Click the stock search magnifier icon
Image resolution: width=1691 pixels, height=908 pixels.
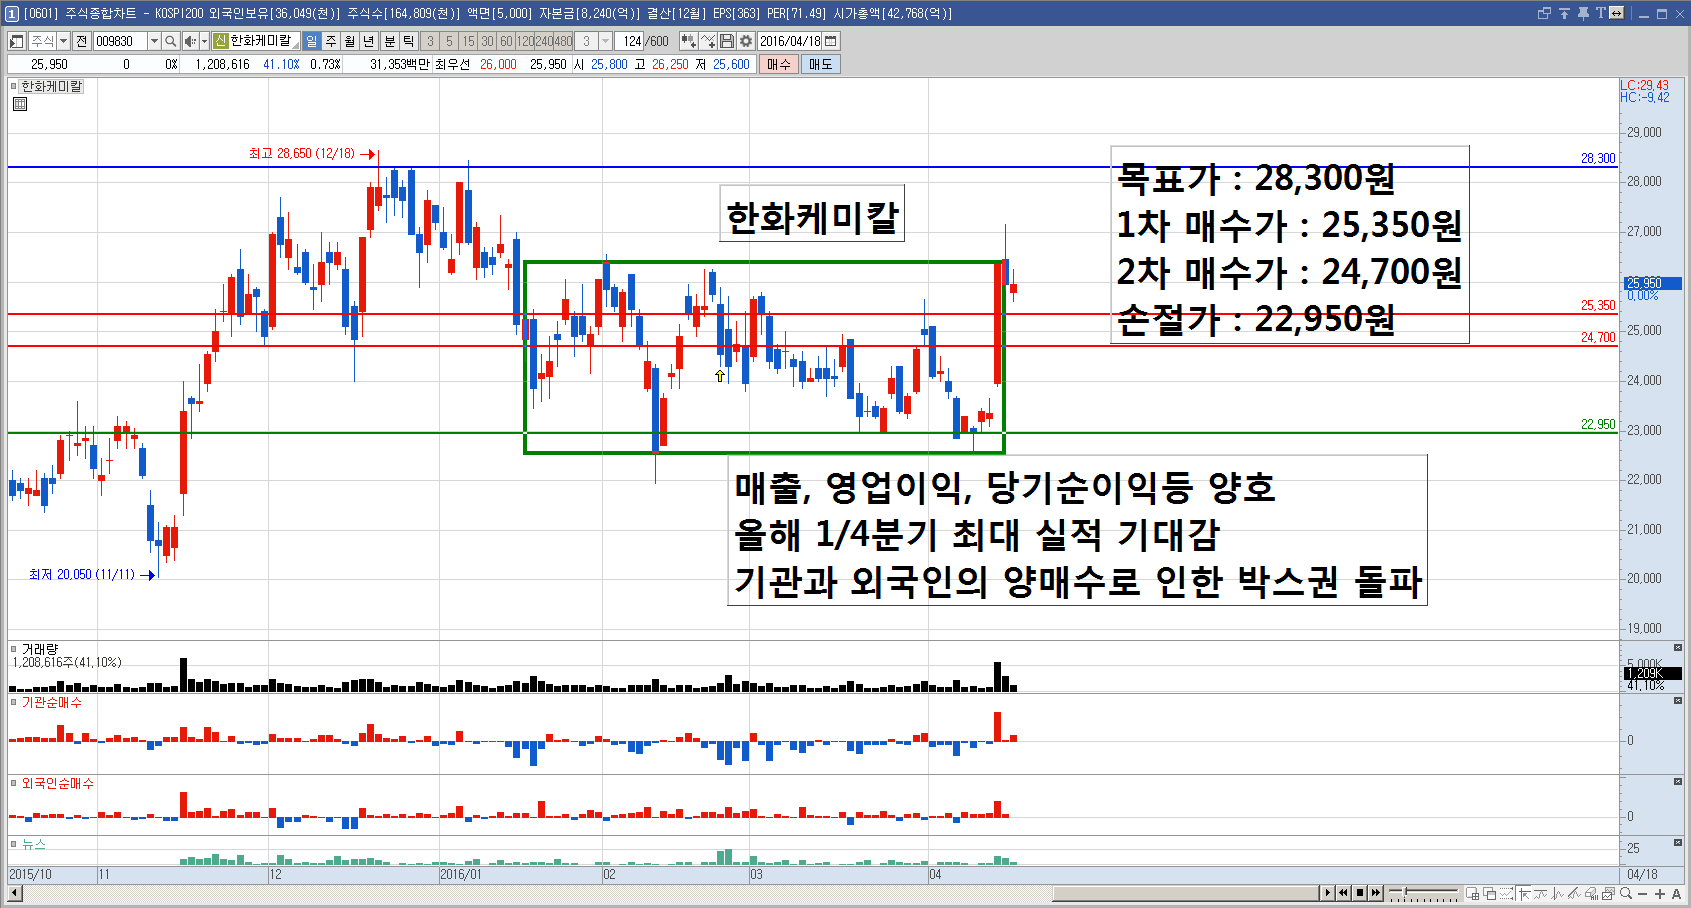point(170,41)
